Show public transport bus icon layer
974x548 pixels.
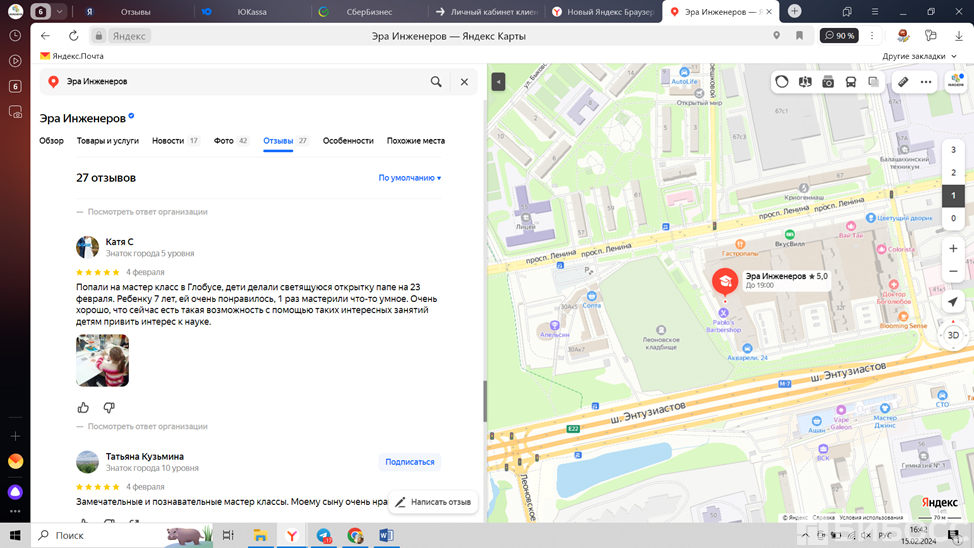click(850, 82)
